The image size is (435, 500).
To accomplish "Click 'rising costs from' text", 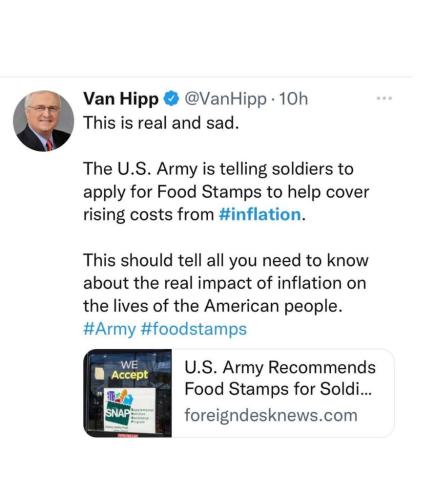I will 149,214.
